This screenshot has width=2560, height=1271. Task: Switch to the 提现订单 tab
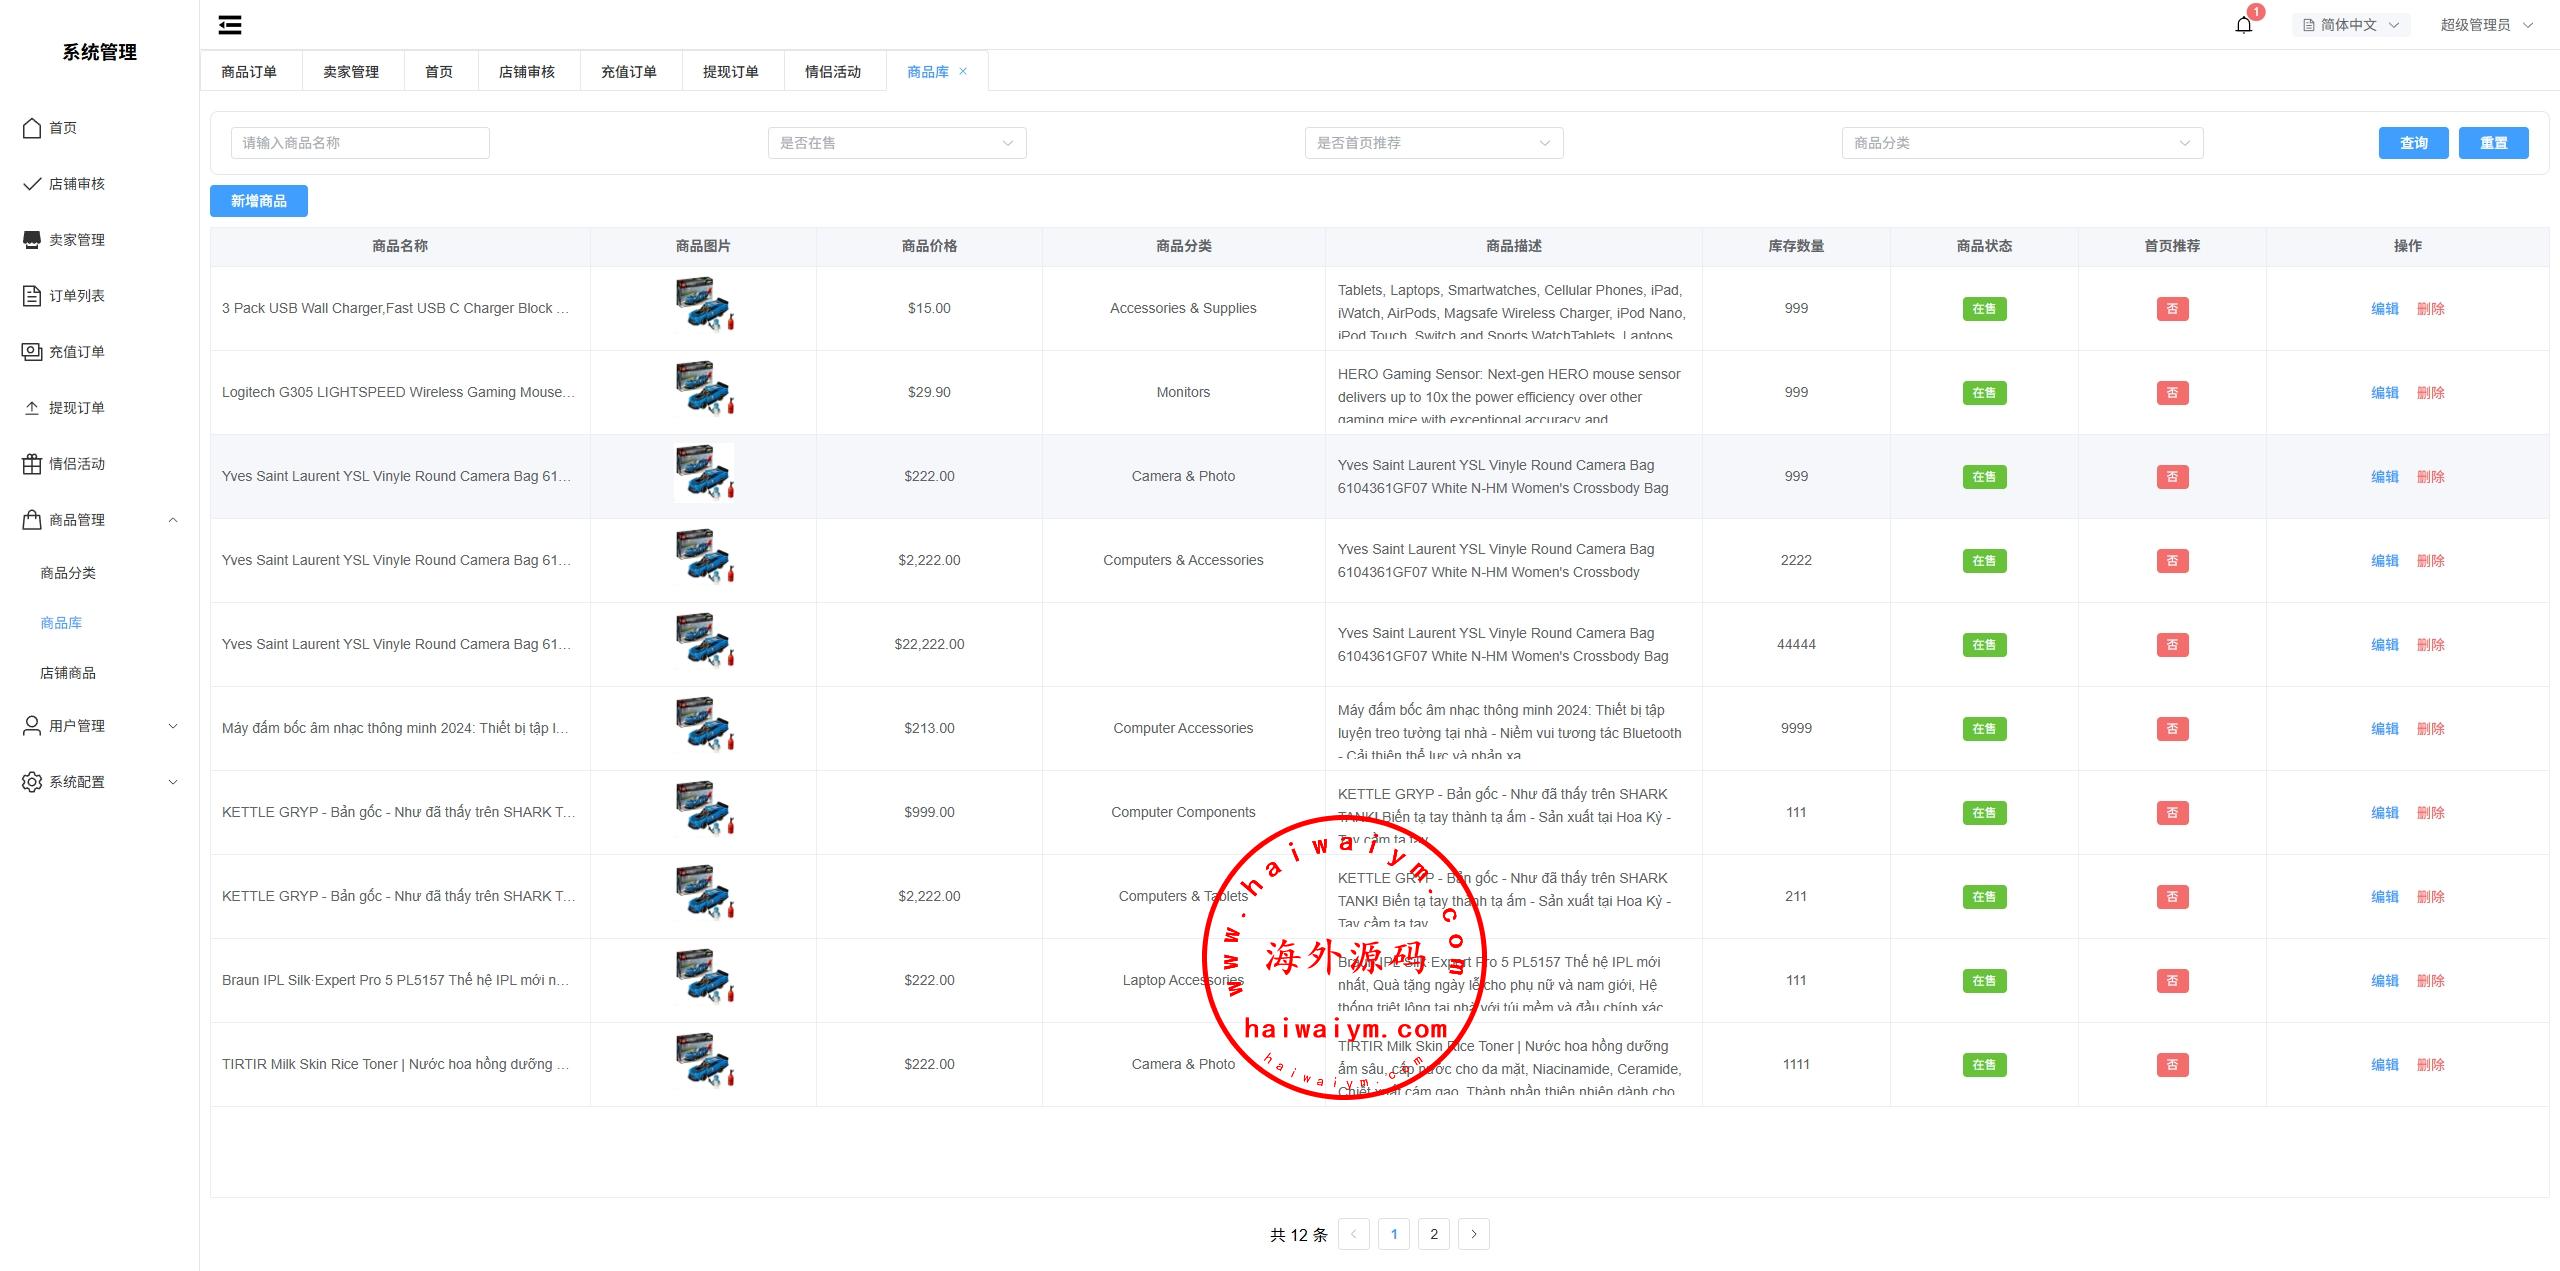(731, 72)
